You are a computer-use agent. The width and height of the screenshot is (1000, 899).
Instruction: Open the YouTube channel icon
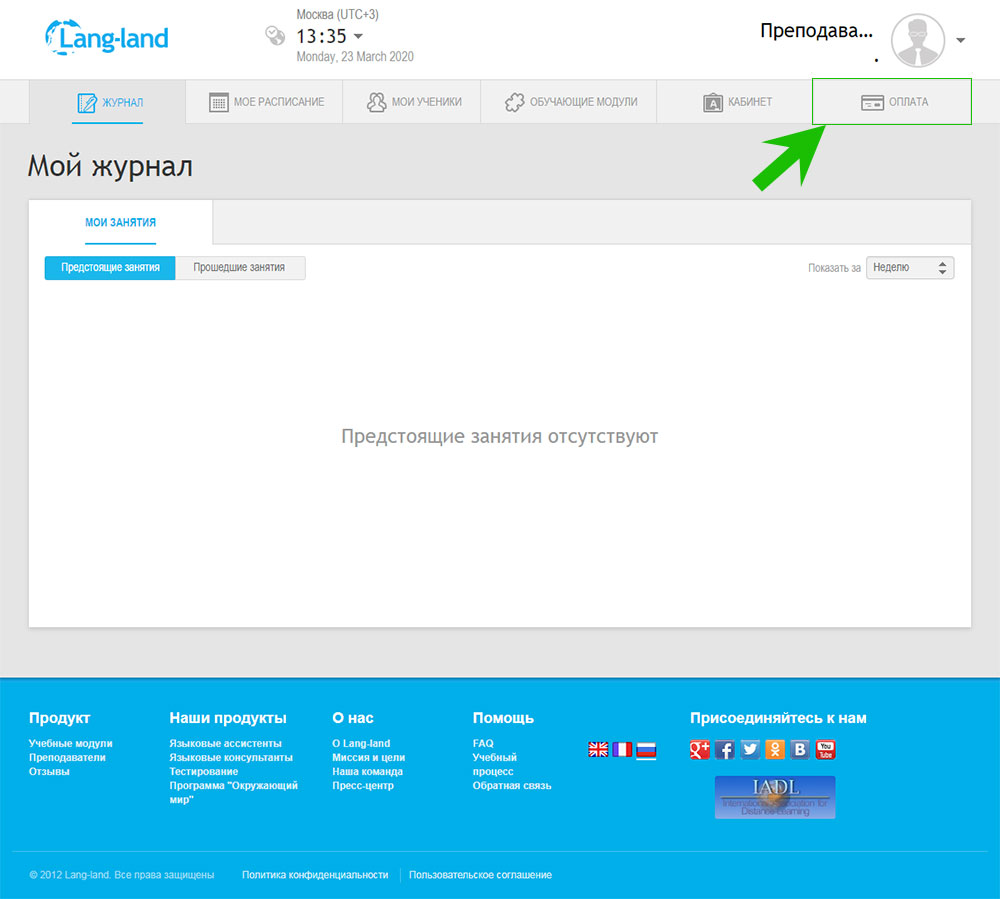(825, 749)
